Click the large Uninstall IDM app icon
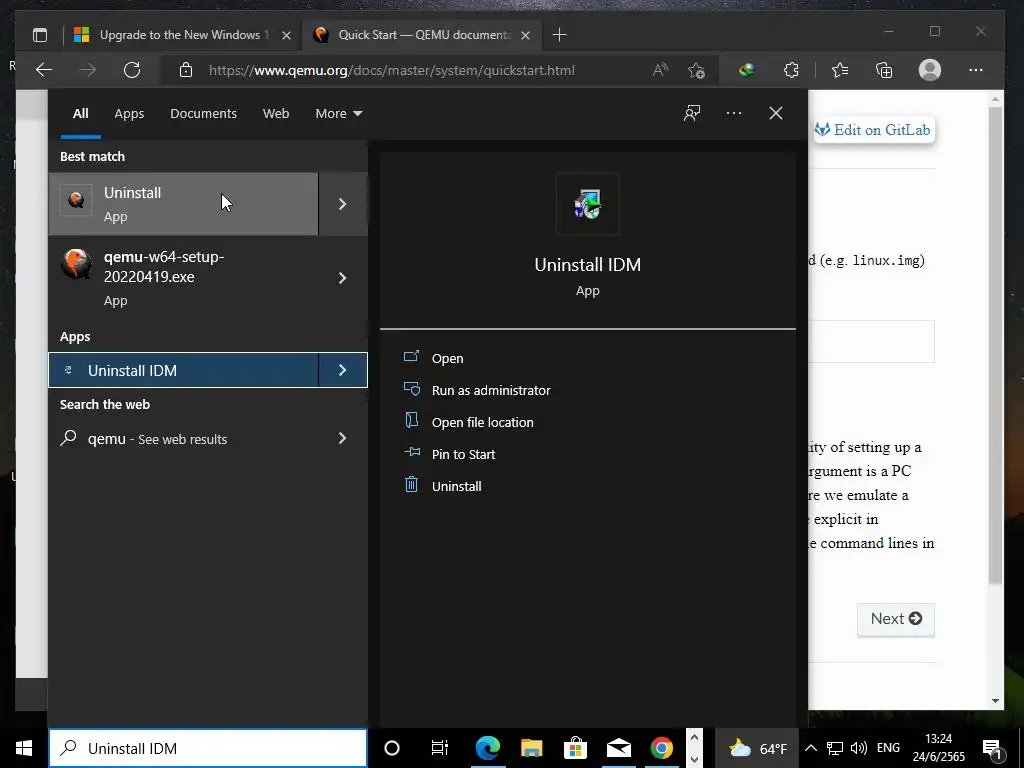This screenshot has height=768, width=1024. (588, 204)
